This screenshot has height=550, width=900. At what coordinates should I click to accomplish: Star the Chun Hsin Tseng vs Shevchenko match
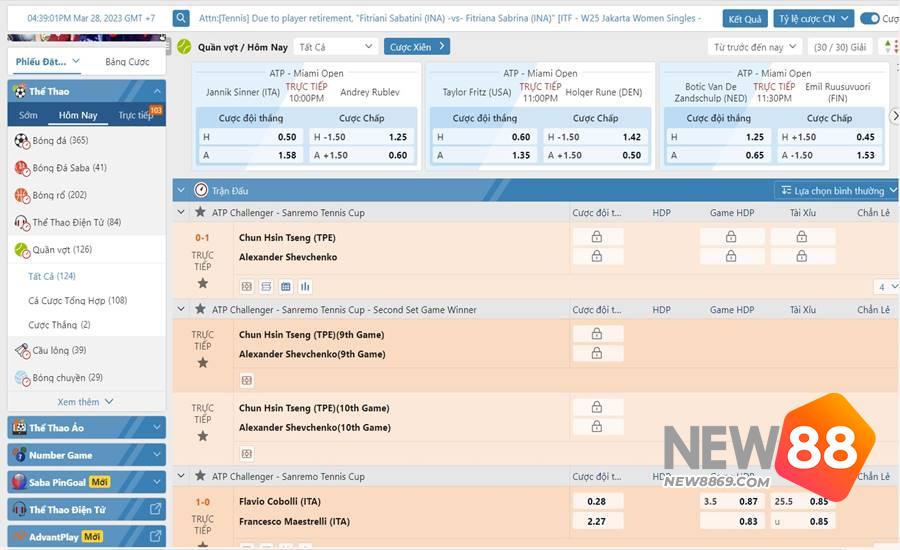click(203, 283)
